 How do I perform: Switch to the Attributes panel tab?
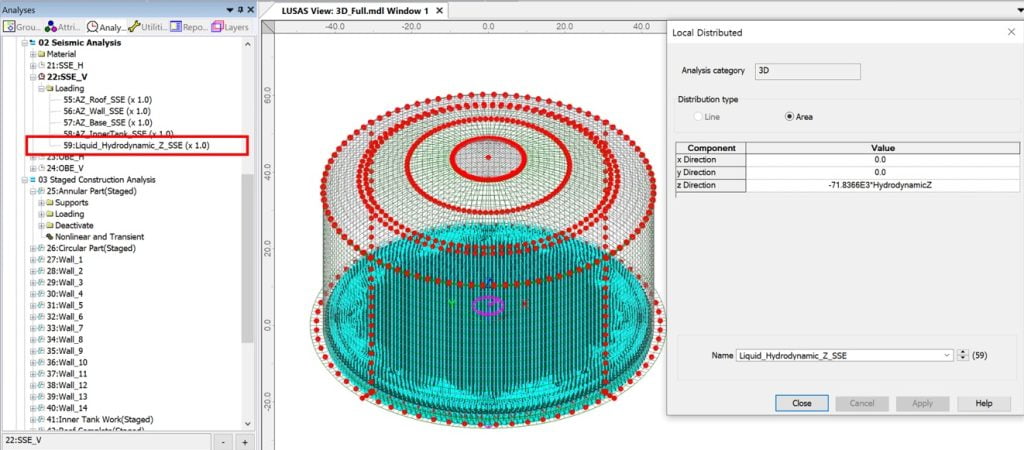(x=62, y=27)
